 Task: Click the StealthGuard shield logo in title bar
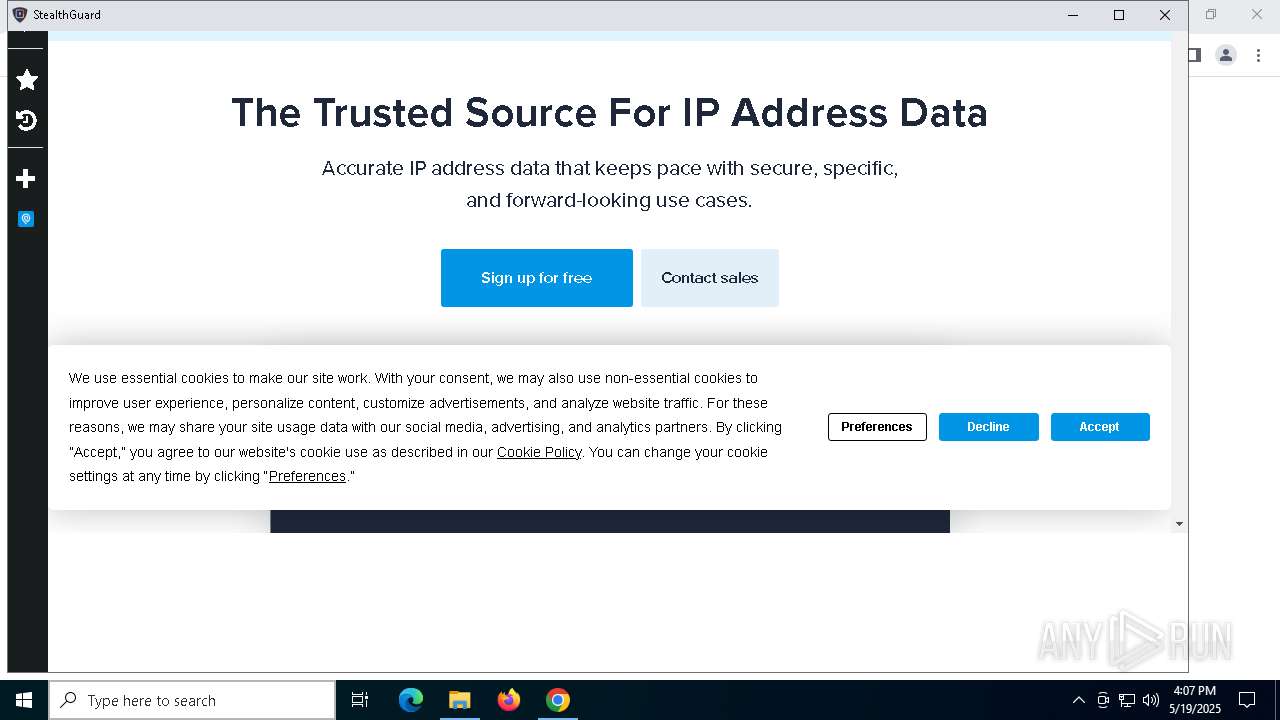(x=19, y=15)
